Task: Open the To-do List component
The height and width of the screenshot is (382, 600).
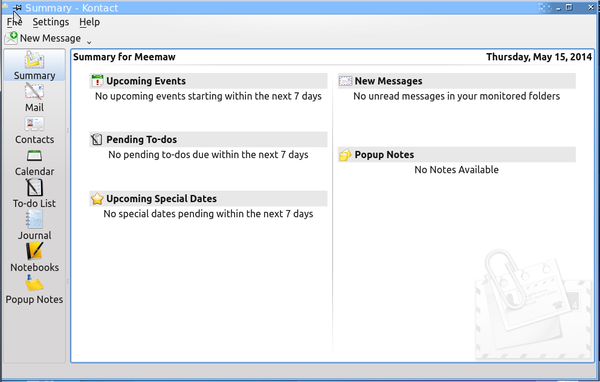Action: click(x=34, y=194)
